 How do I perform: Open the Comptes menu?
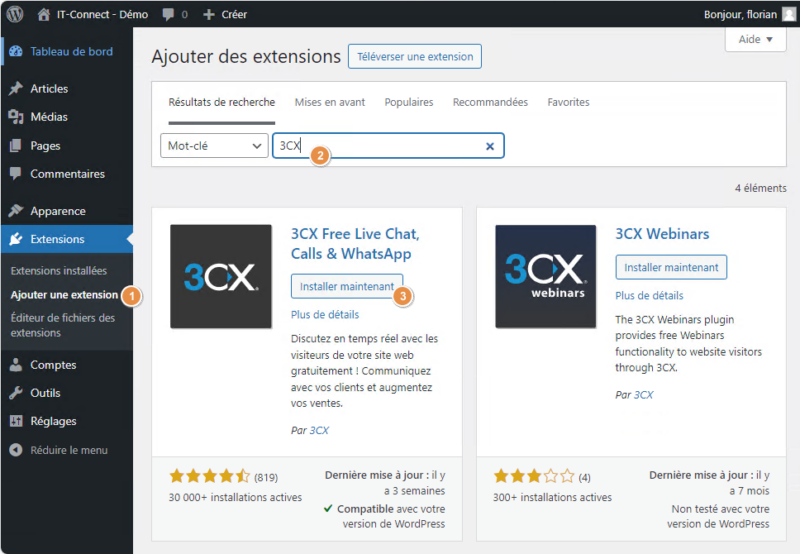click(53, 365)
